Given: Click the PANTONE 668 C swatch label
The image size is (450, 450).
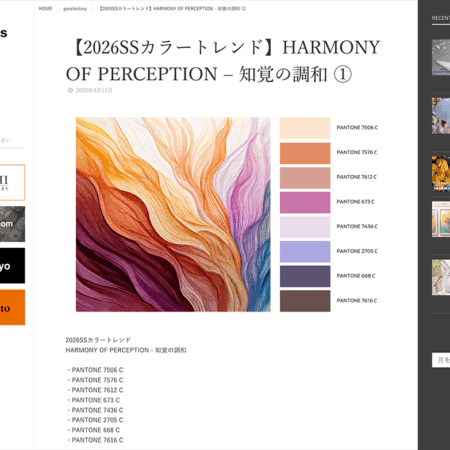Looking at the screenshot, I should pos(356,276).
